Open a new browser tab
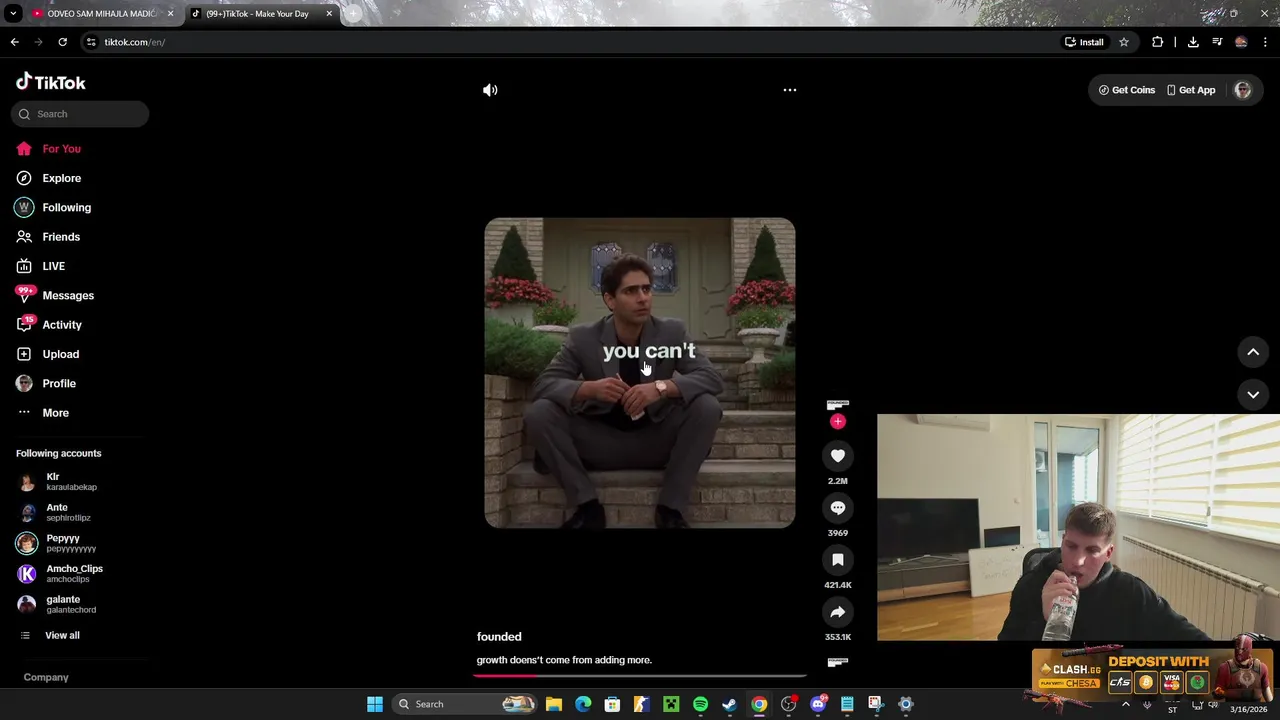 354,14
